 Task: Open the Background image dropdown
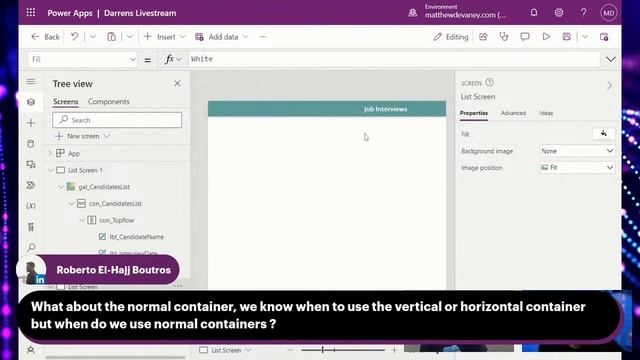click(x=577, y=151)
